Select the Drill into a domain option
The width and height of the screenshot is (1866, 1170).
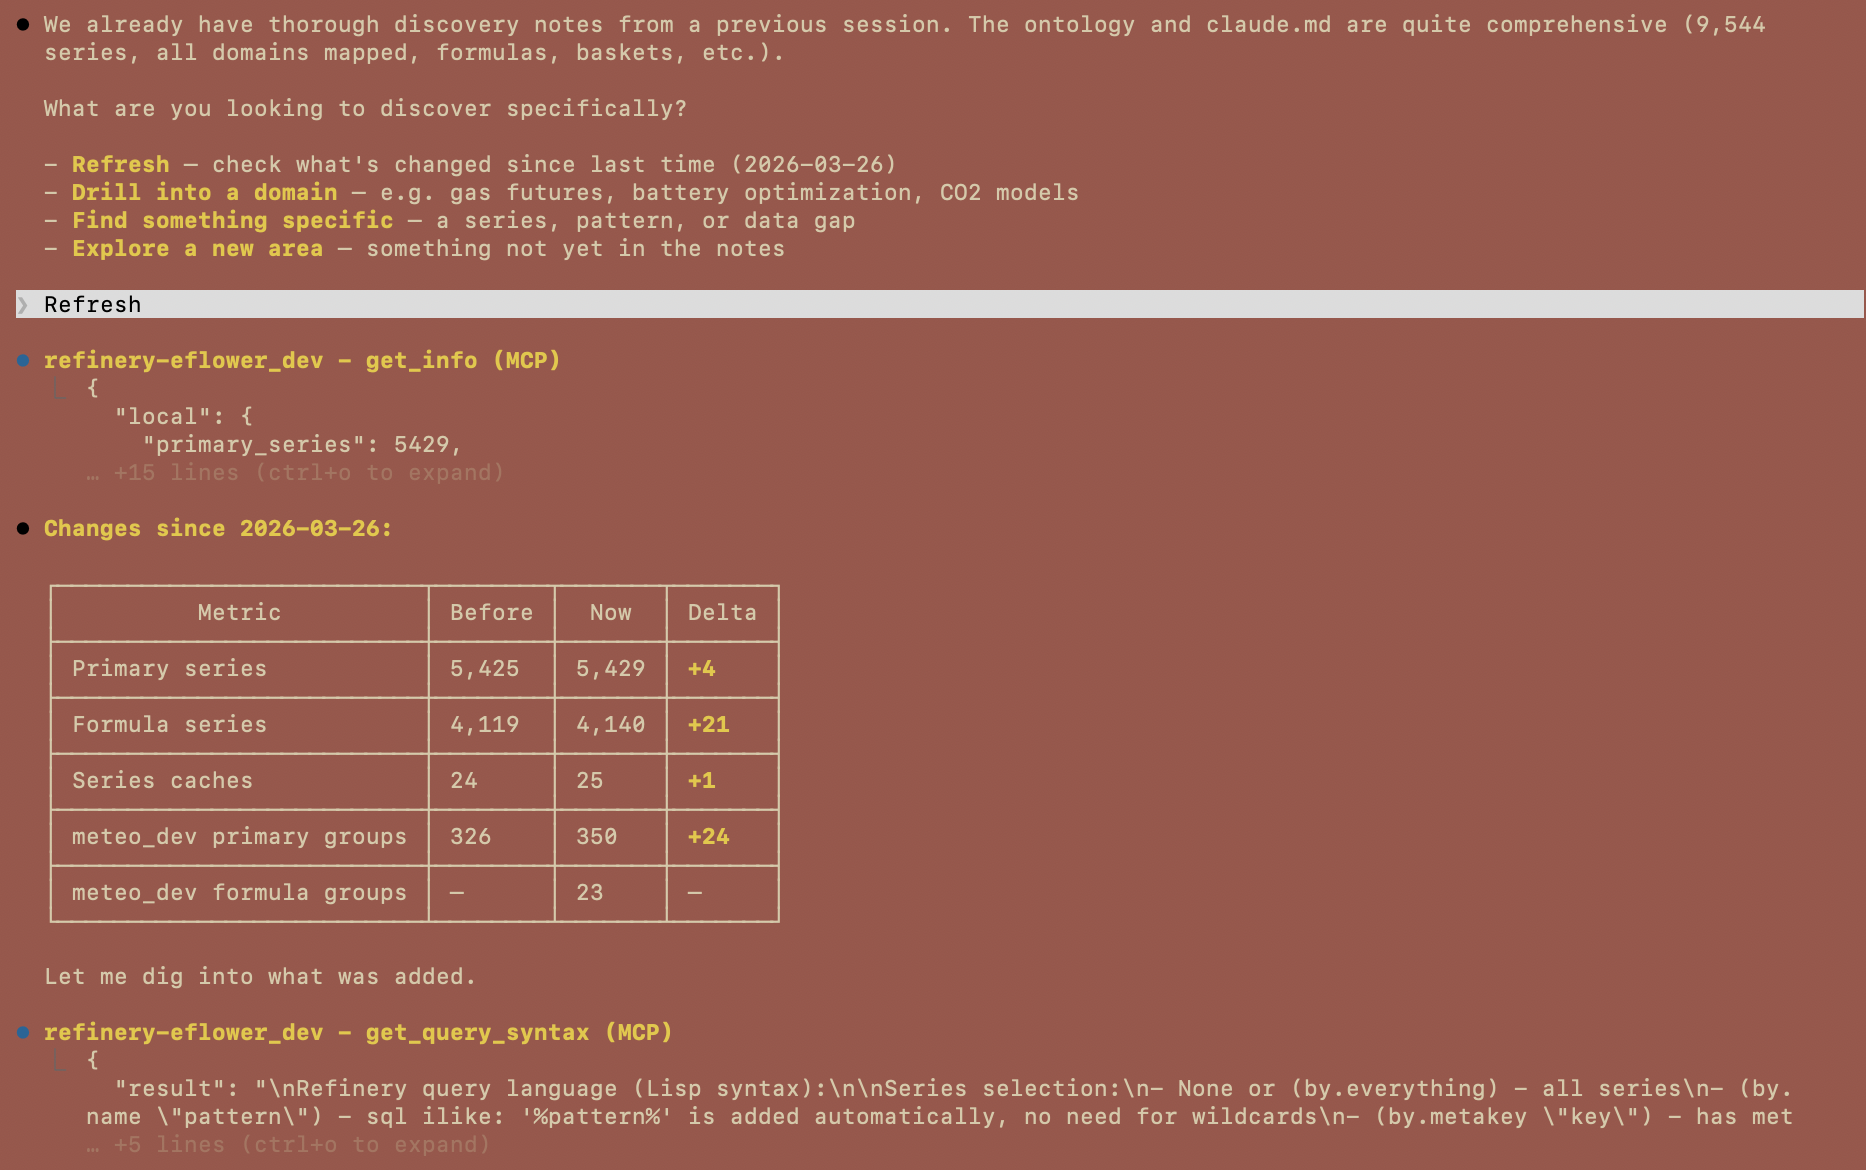203,191
